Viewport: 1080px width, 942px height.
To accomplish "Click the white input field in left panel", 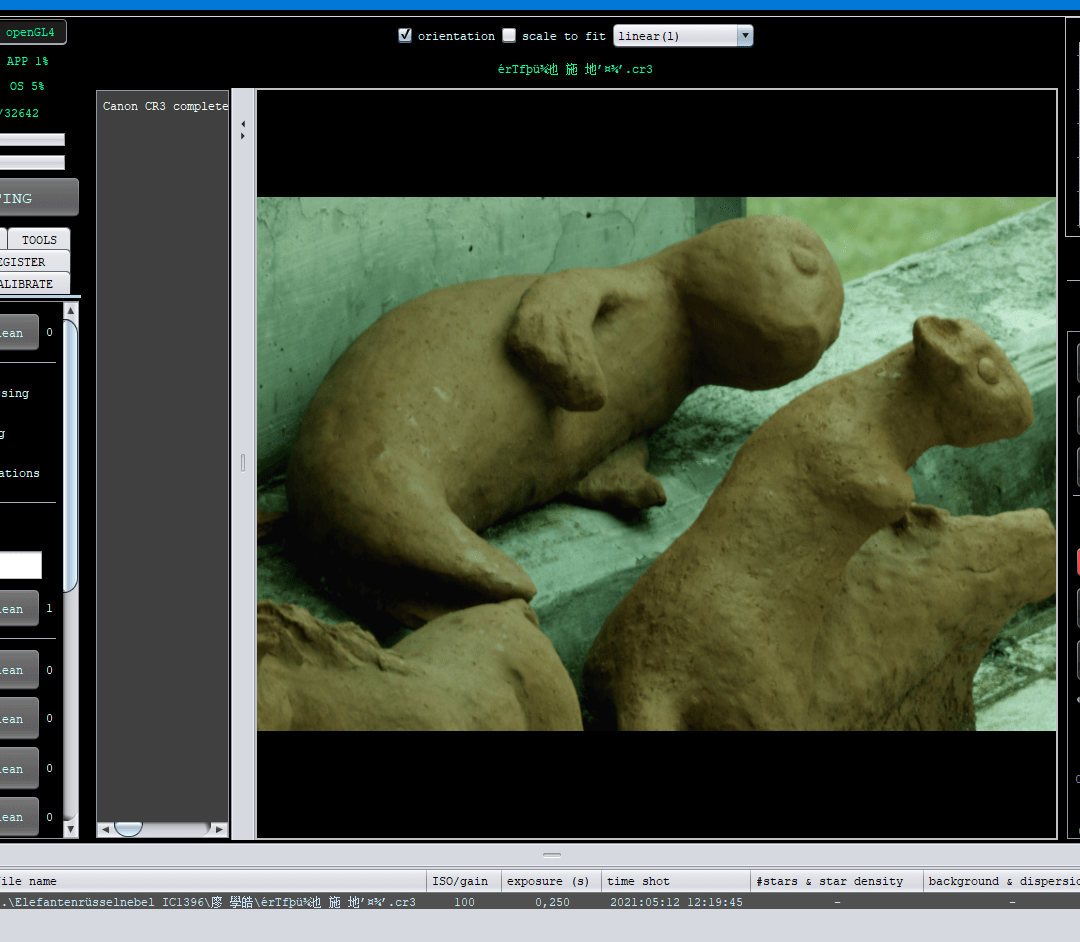I will 20,565.
